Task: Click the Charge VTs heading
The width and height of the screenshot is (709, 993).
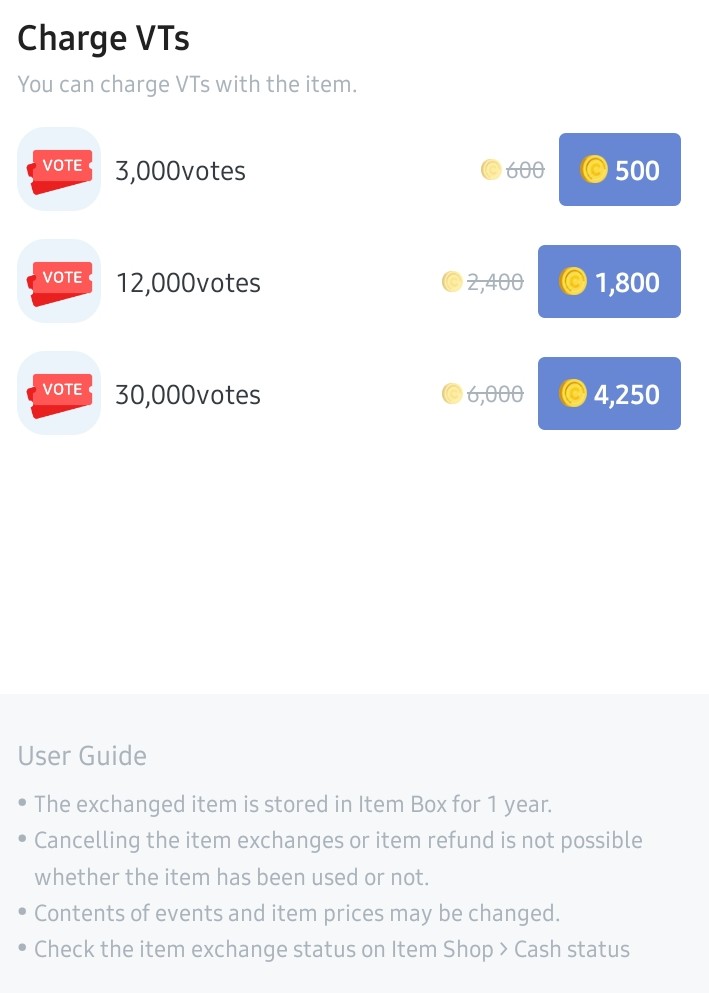Action: pyautogui.click(x=104, y=39)
